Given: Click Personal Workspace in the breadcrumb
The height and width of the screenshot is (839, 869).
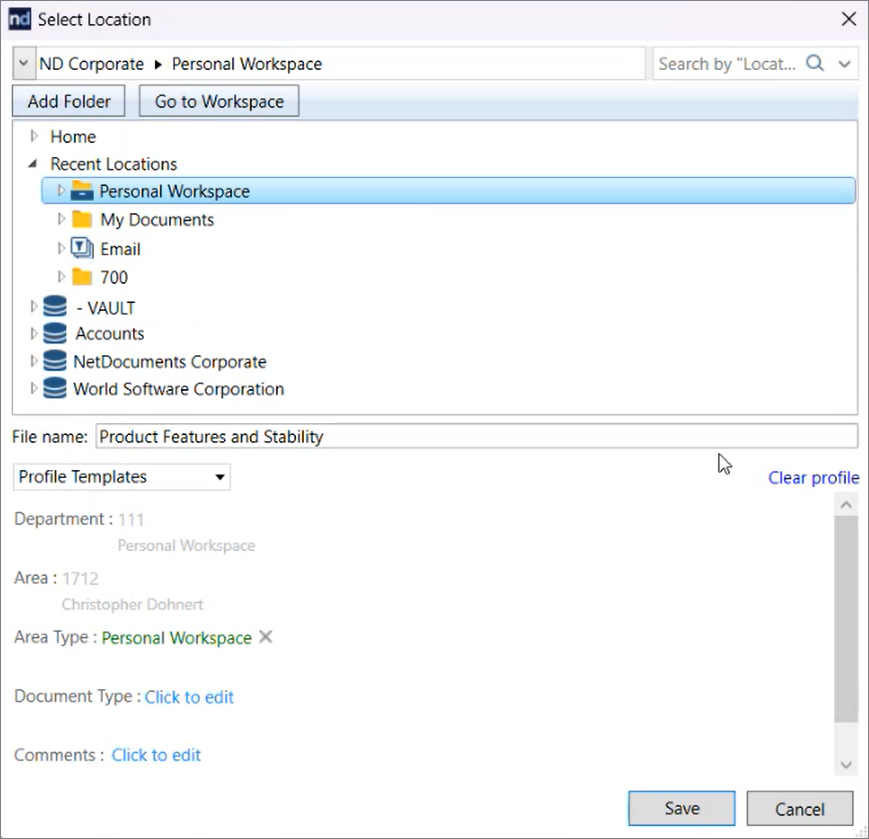Looking at the screenshot, I should [x=246, y=63].
